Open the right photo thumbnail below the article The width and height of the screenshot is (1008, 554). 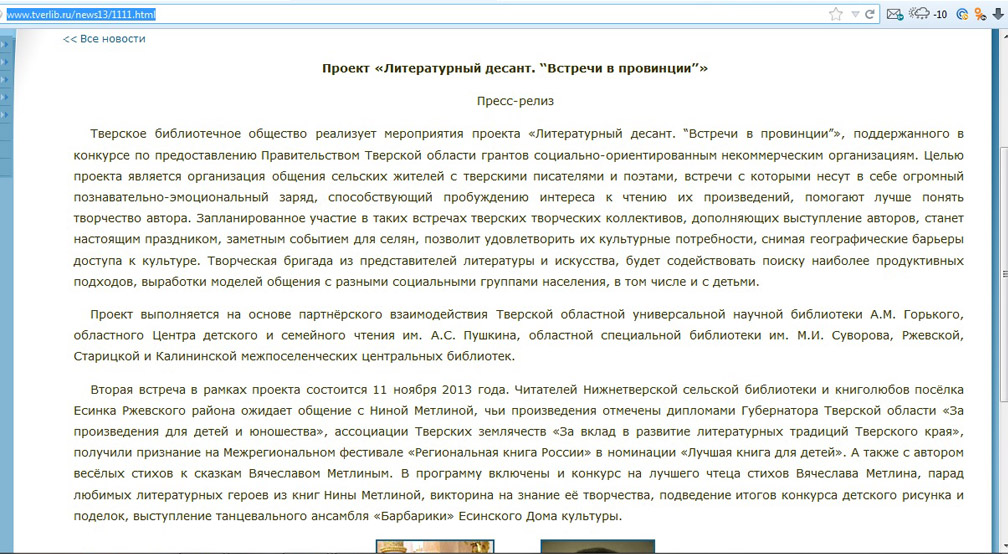(x=598, y=547)
